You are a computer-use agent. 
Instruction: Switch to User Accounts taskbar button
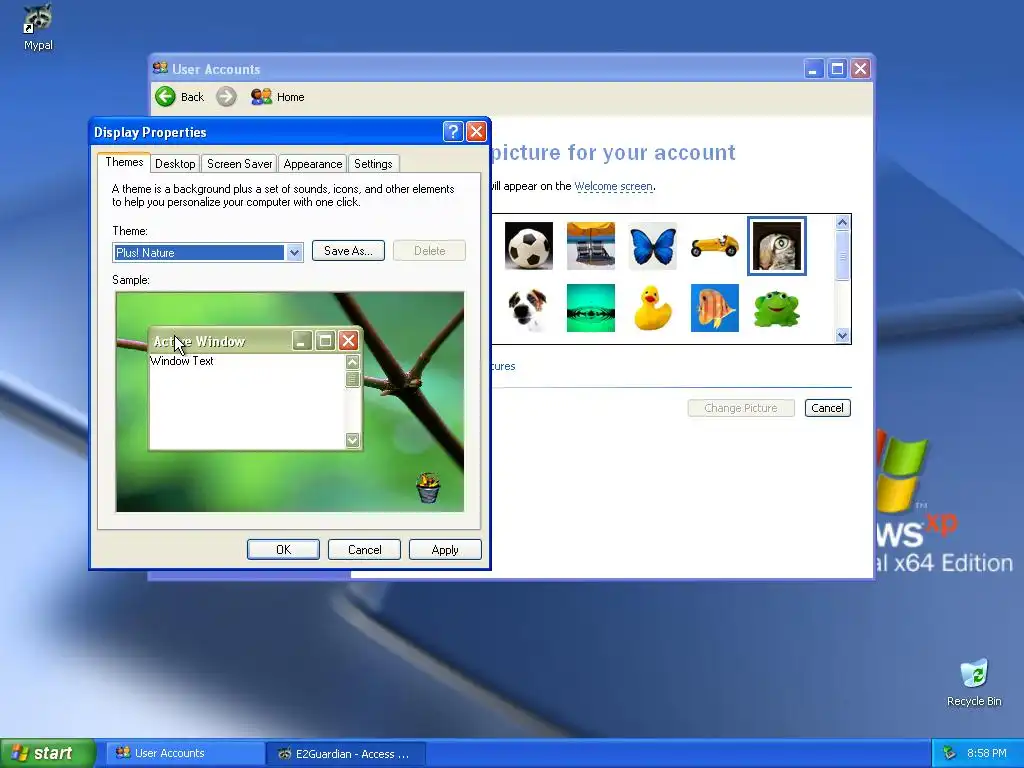point(185,753)
